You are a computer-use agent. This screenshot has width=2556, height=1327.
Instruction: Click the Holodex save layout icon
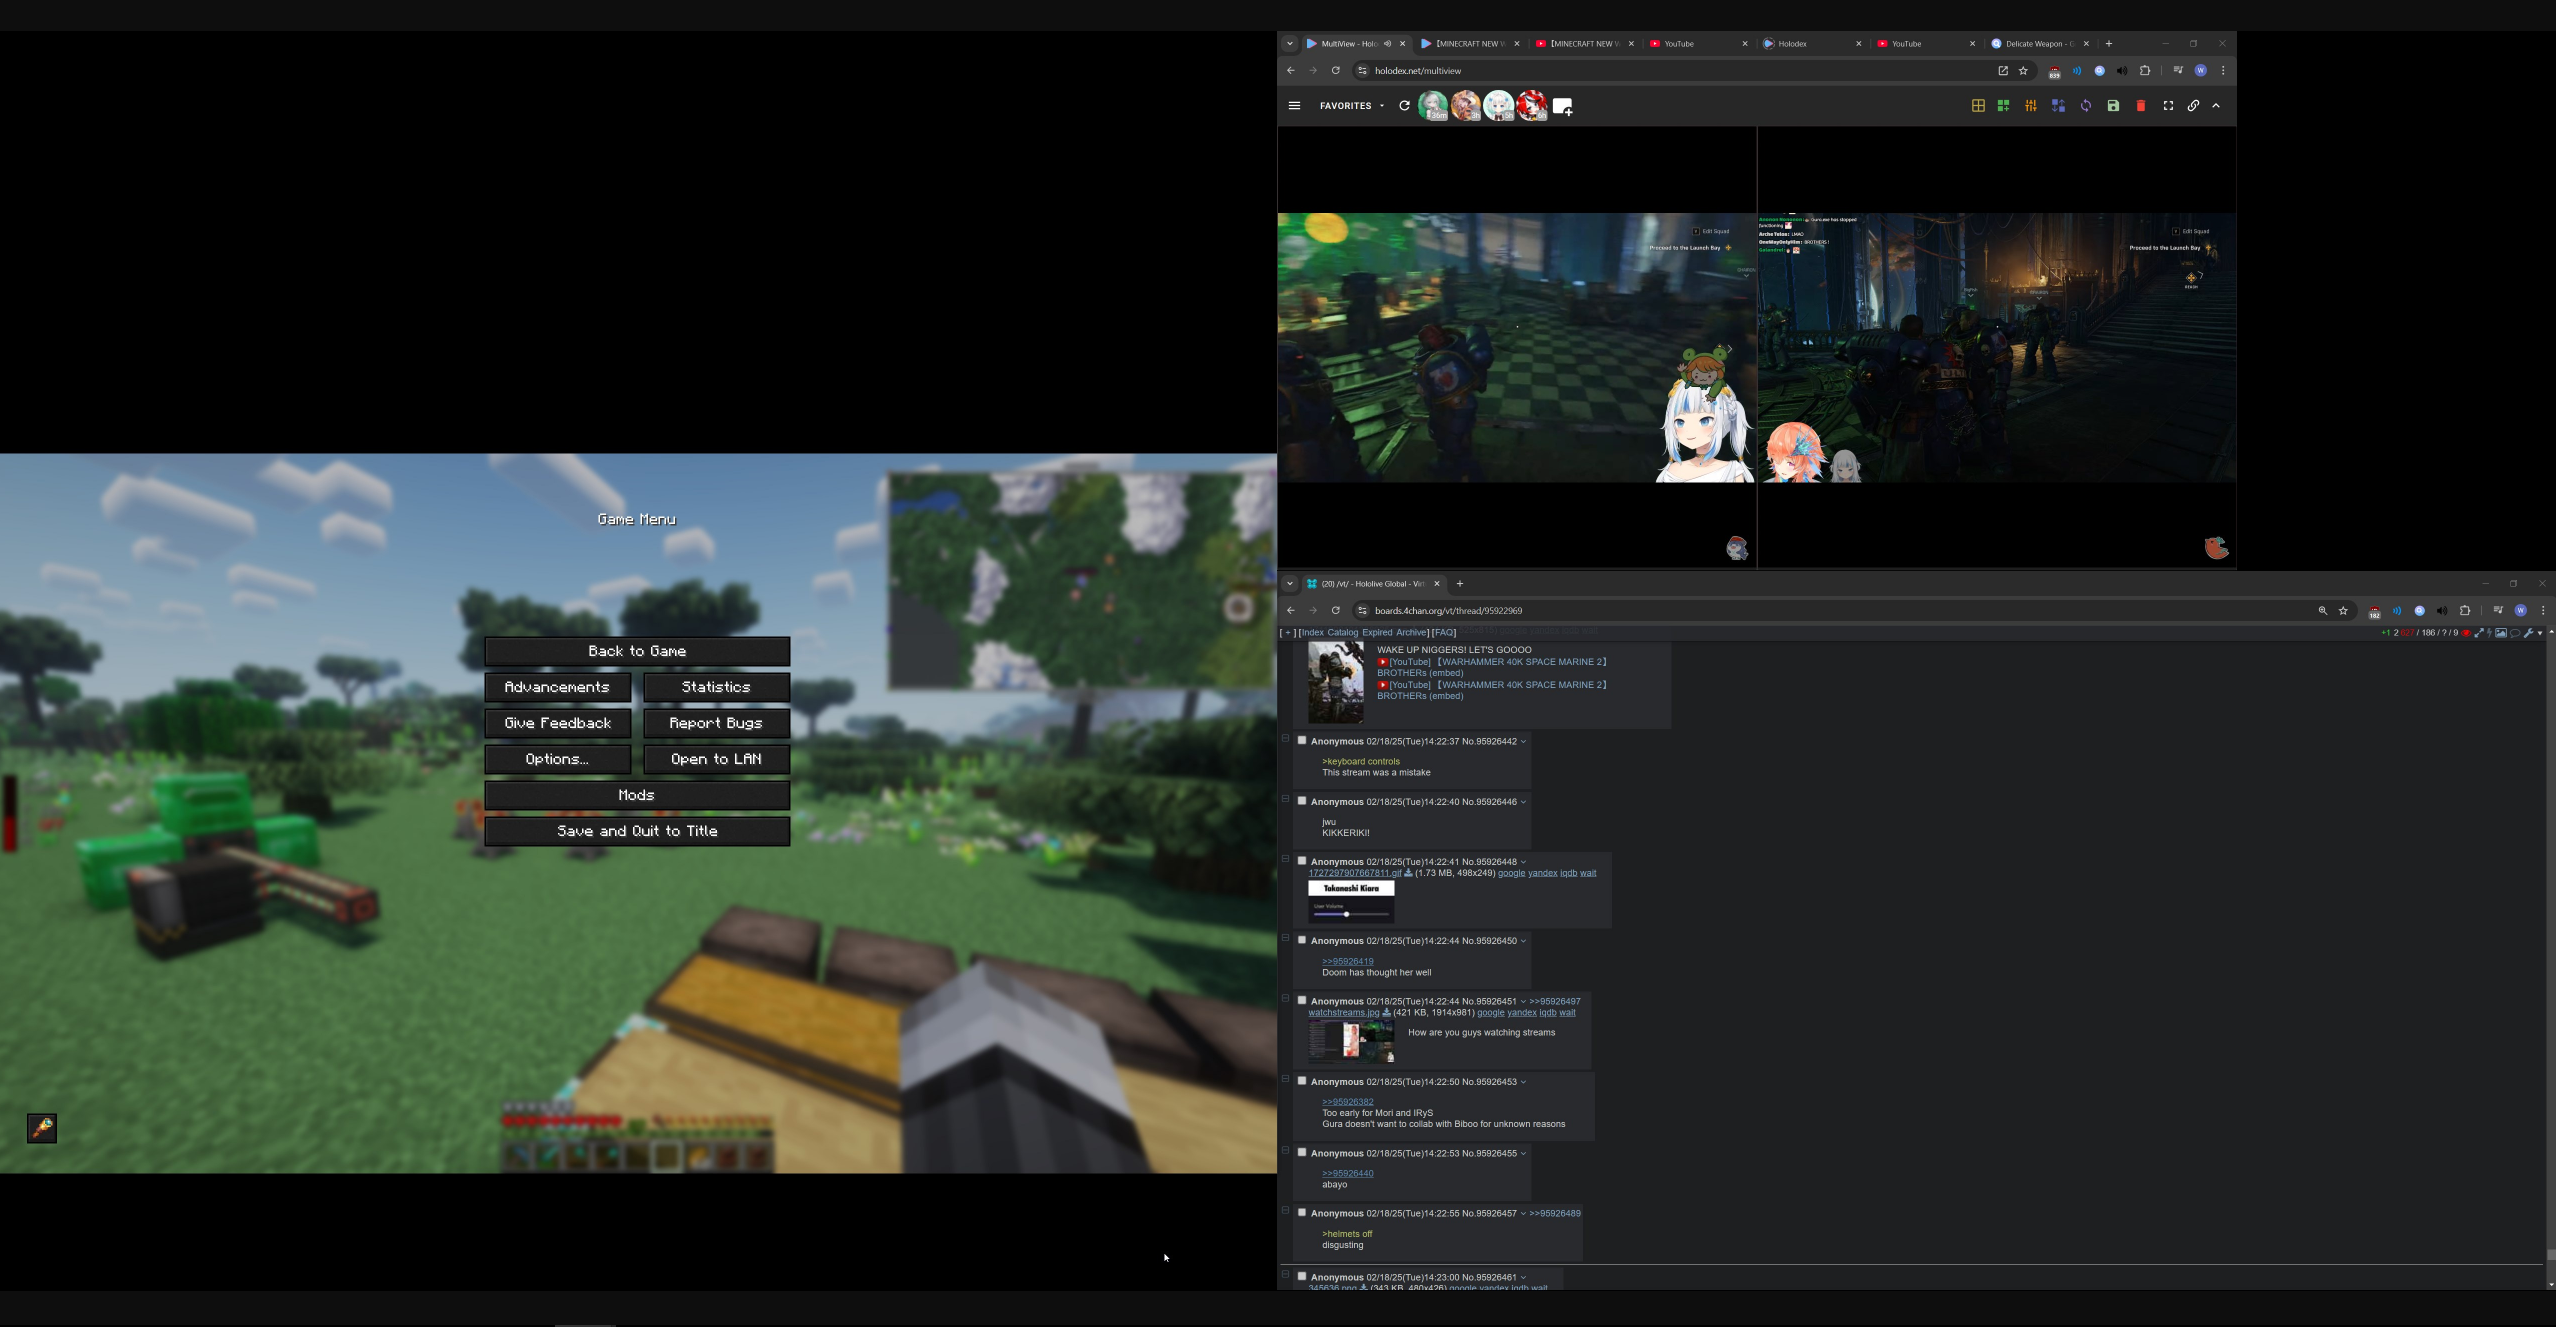pos(2113,106)
